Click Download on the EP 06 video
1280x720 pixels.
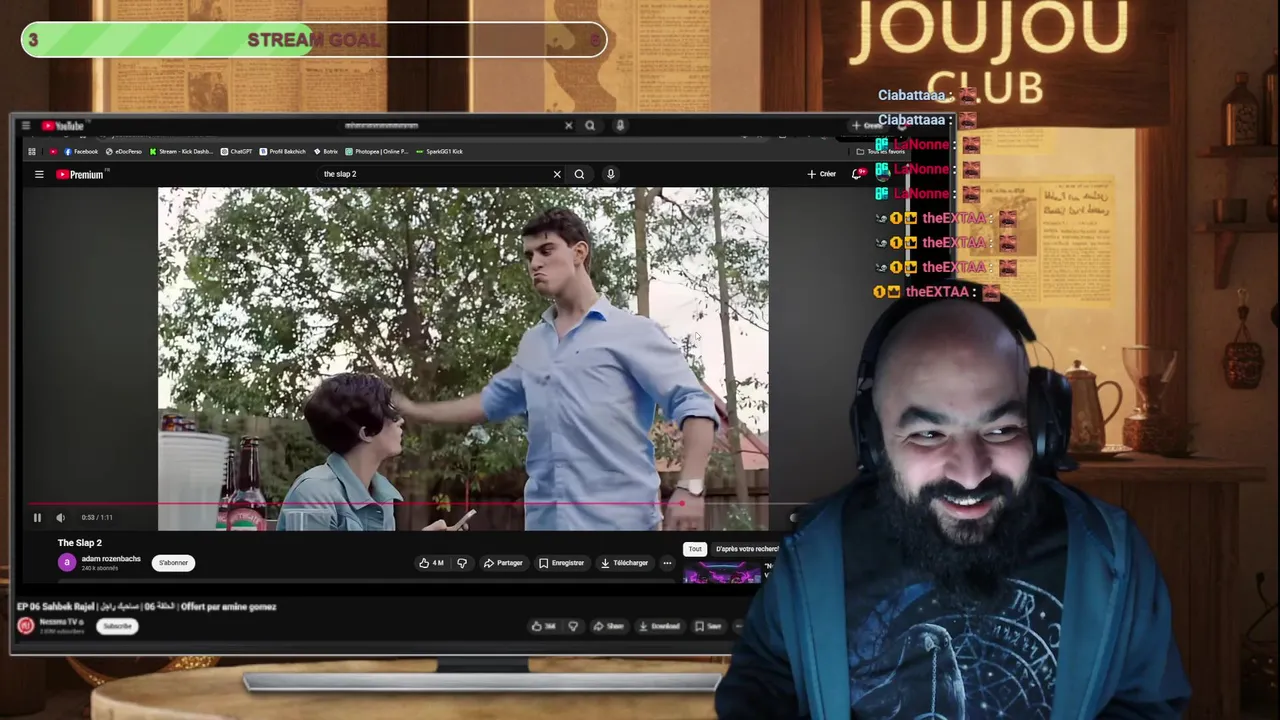click(660, 627)
